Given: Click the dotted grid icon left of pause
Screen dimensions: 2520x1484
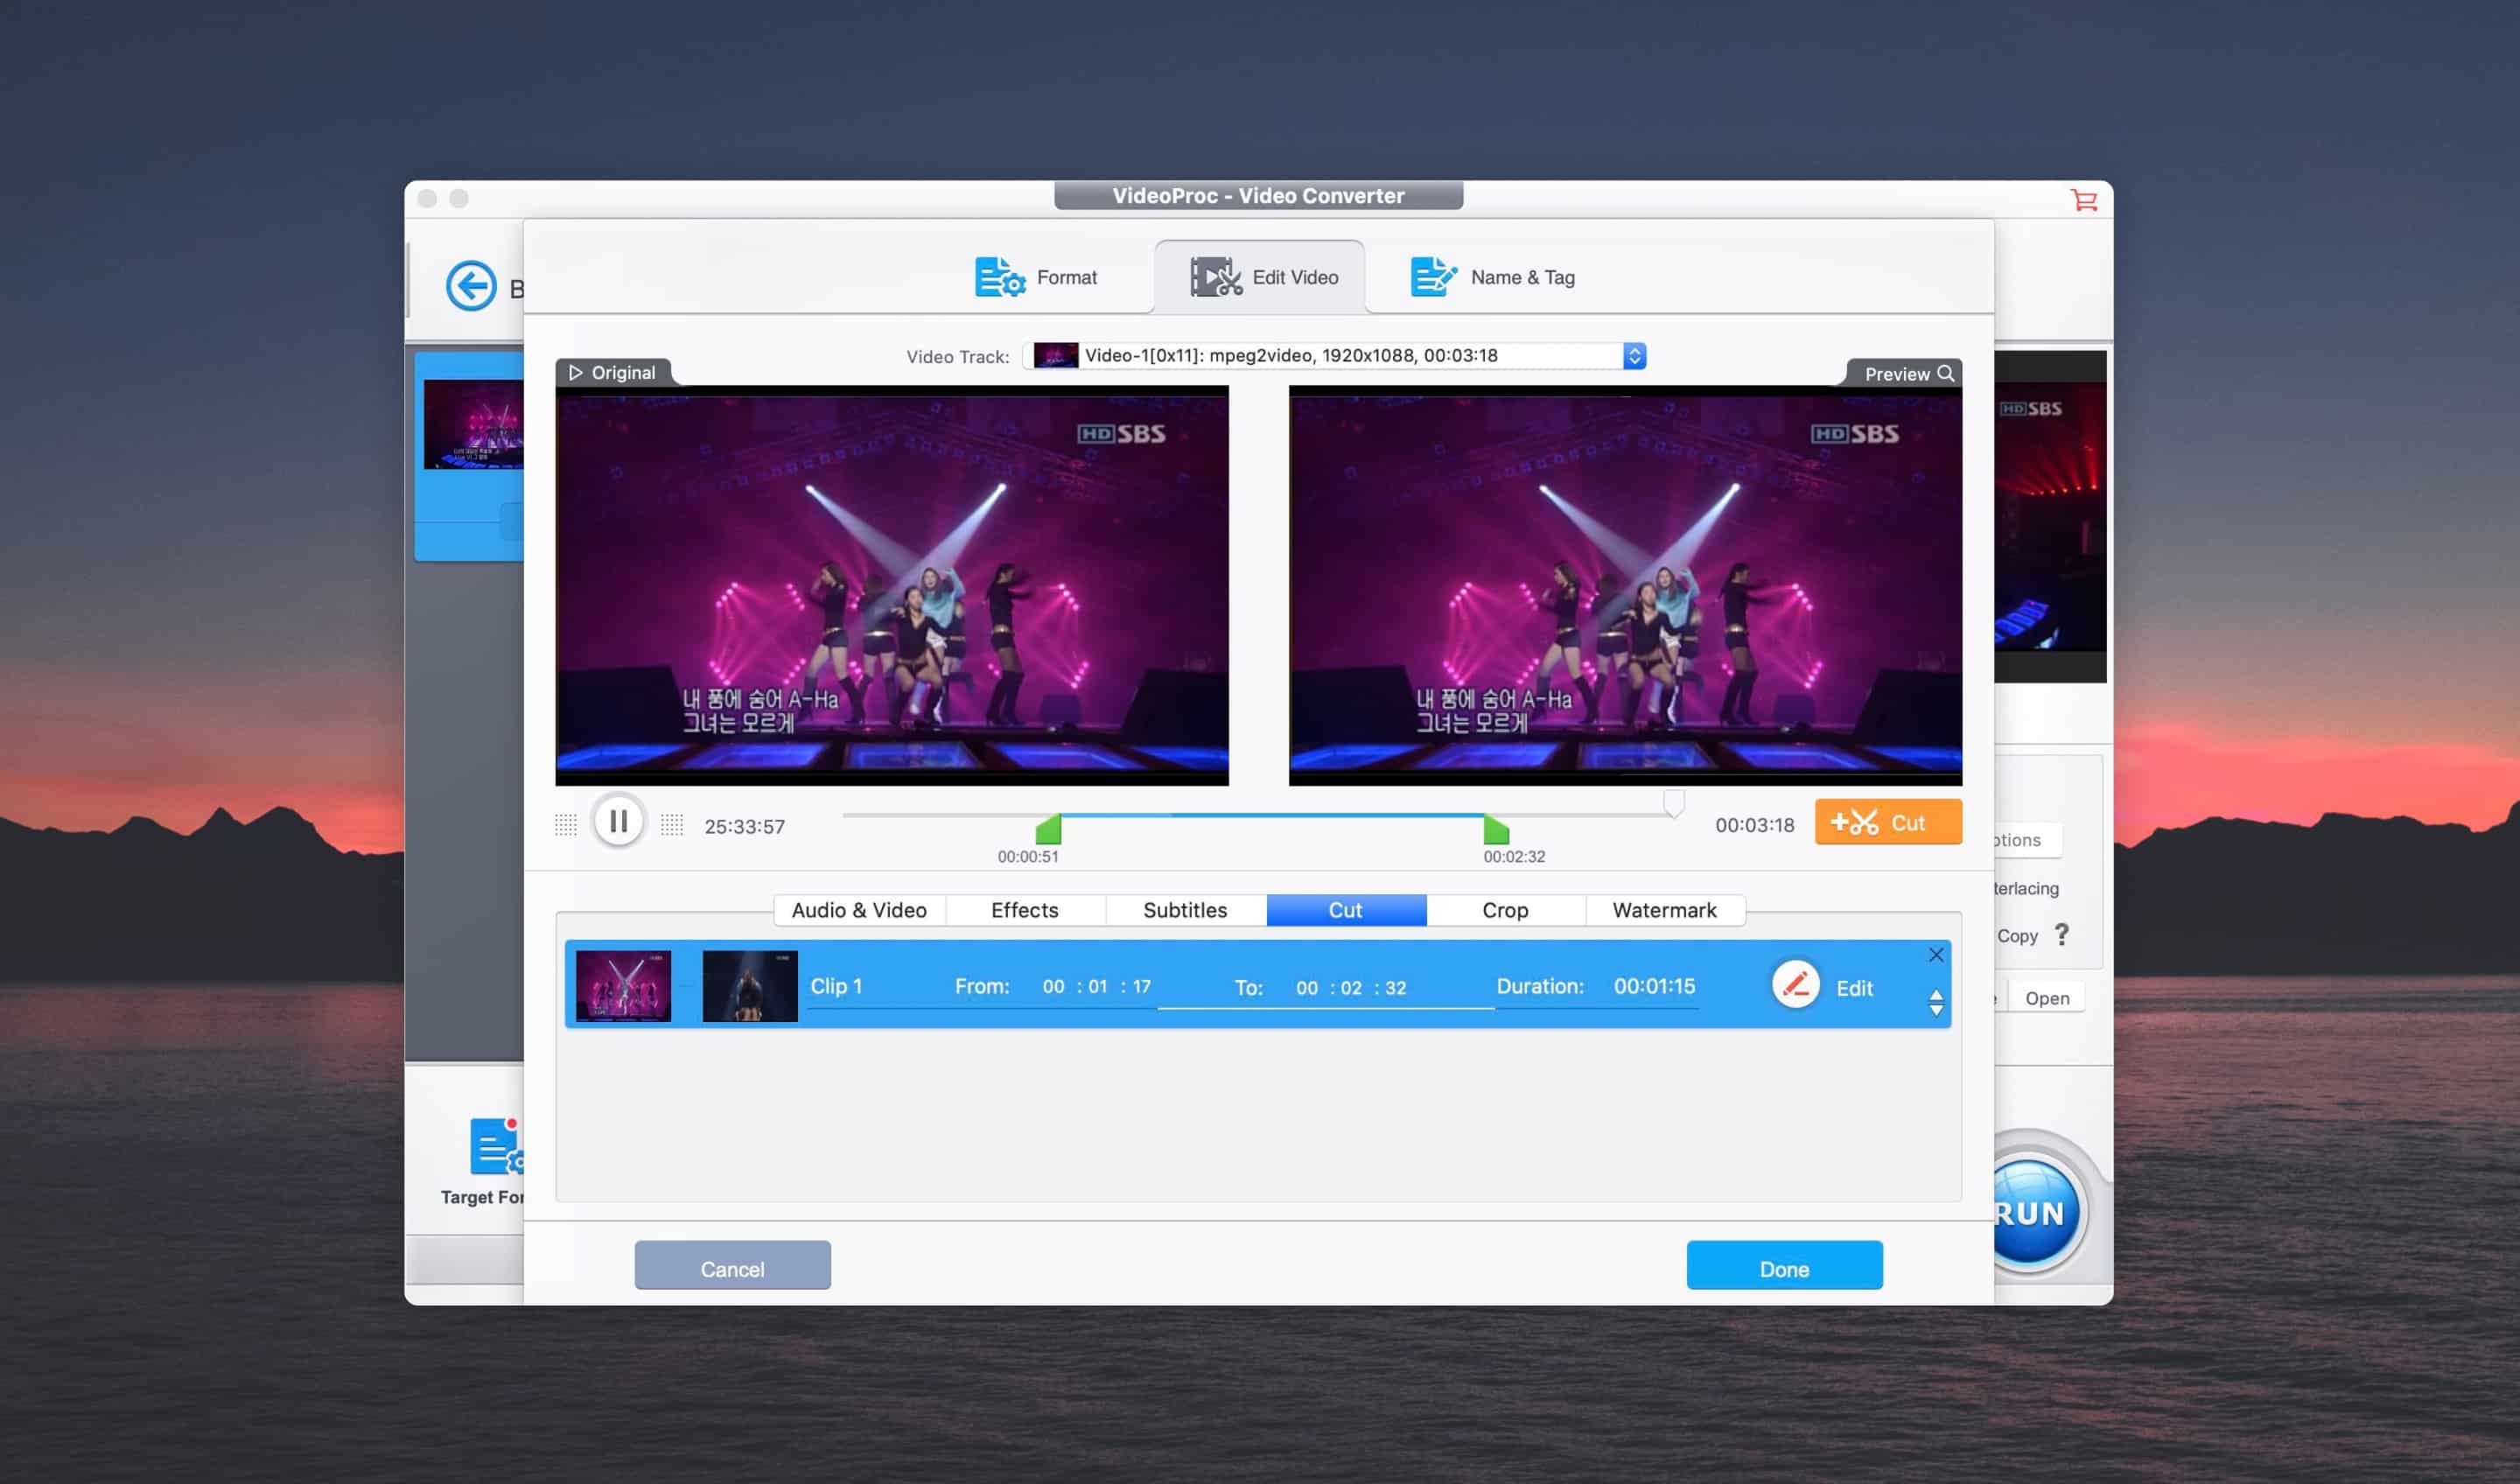Looking at the screenshot, I should point(566,825).
